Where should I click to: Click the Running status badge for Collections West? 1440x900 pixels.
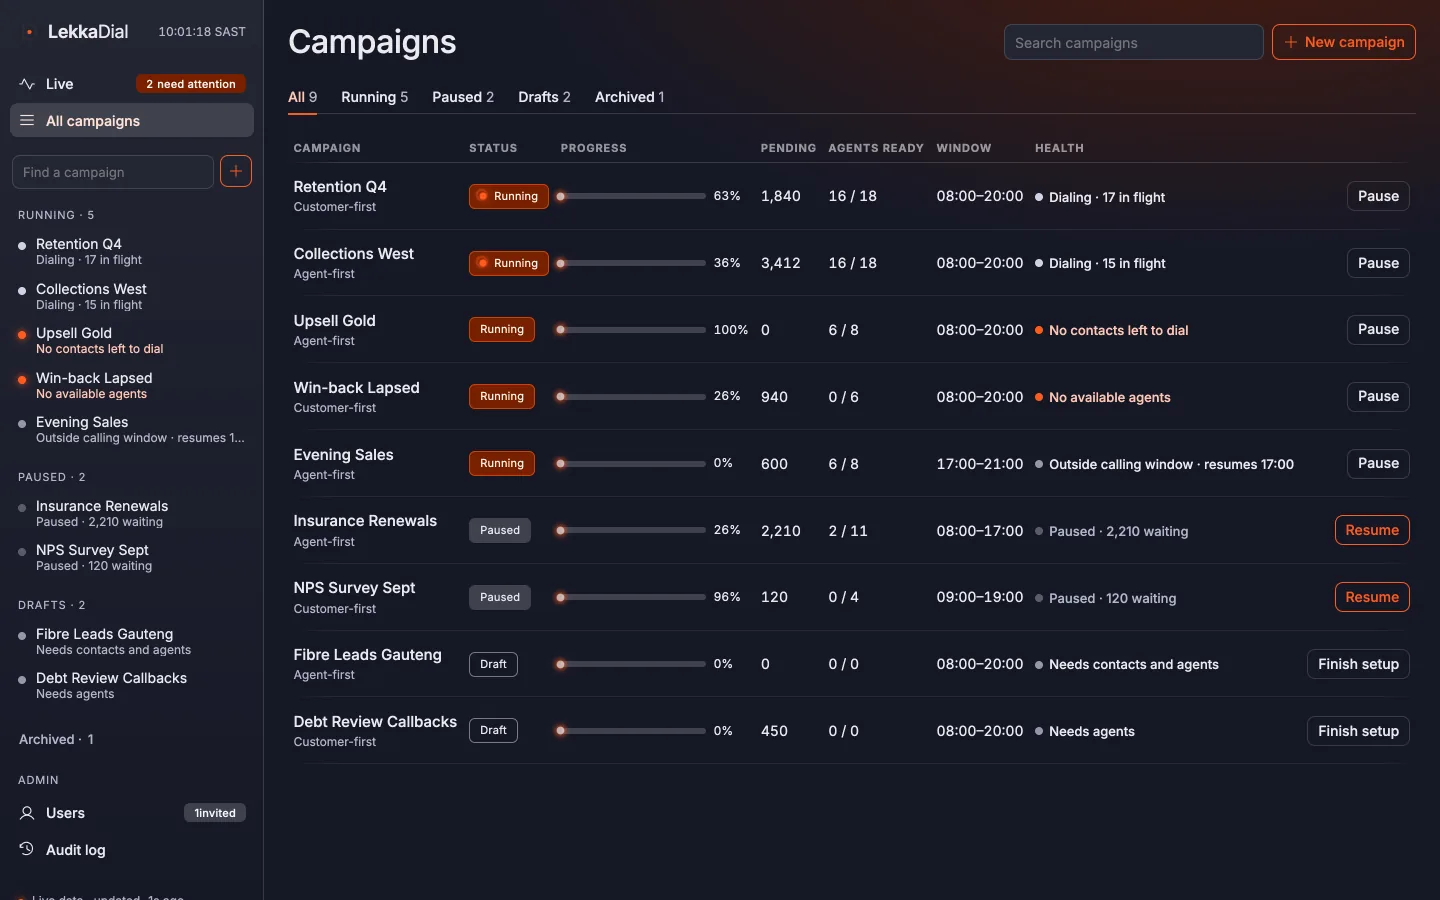[x=509, y=263]
